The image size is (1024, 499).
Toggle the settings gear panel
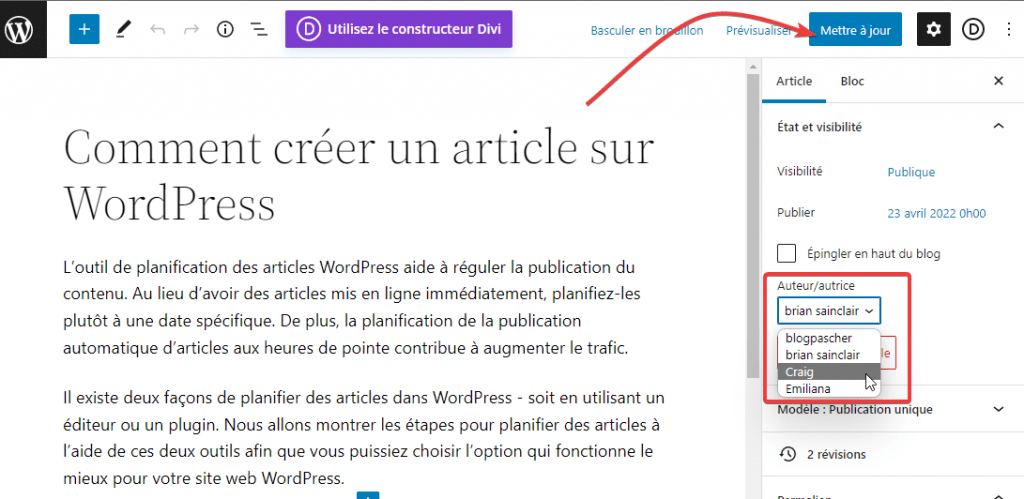(x=934, y=29)
